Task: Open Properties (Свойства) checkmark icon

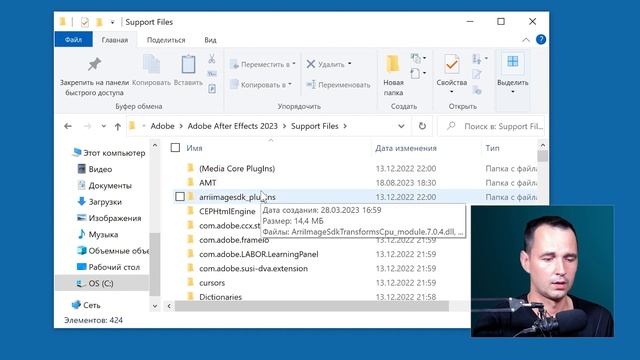Action: [451, 64]
